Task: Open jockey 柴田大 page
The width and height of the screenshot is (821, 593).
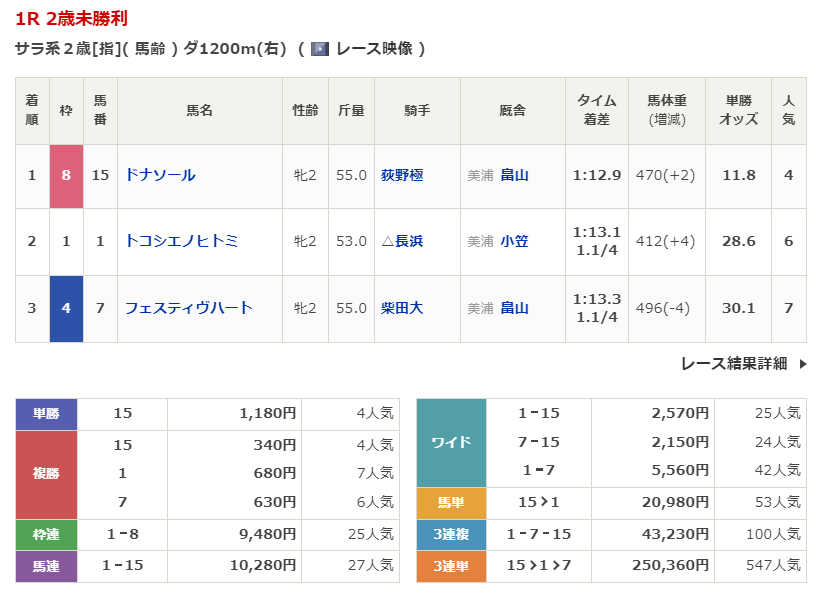Action: [x=402, y=308]
